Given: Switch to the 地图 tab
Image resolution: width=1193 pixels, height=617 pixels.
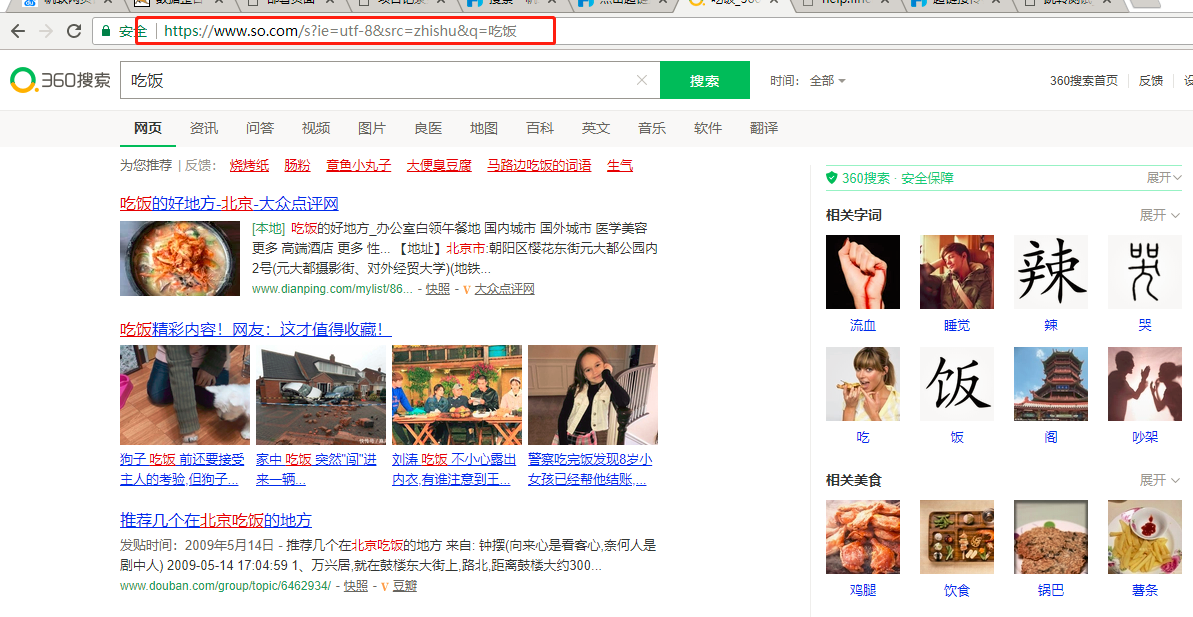Looking at the screenshot, I should [x=484, y=128].
